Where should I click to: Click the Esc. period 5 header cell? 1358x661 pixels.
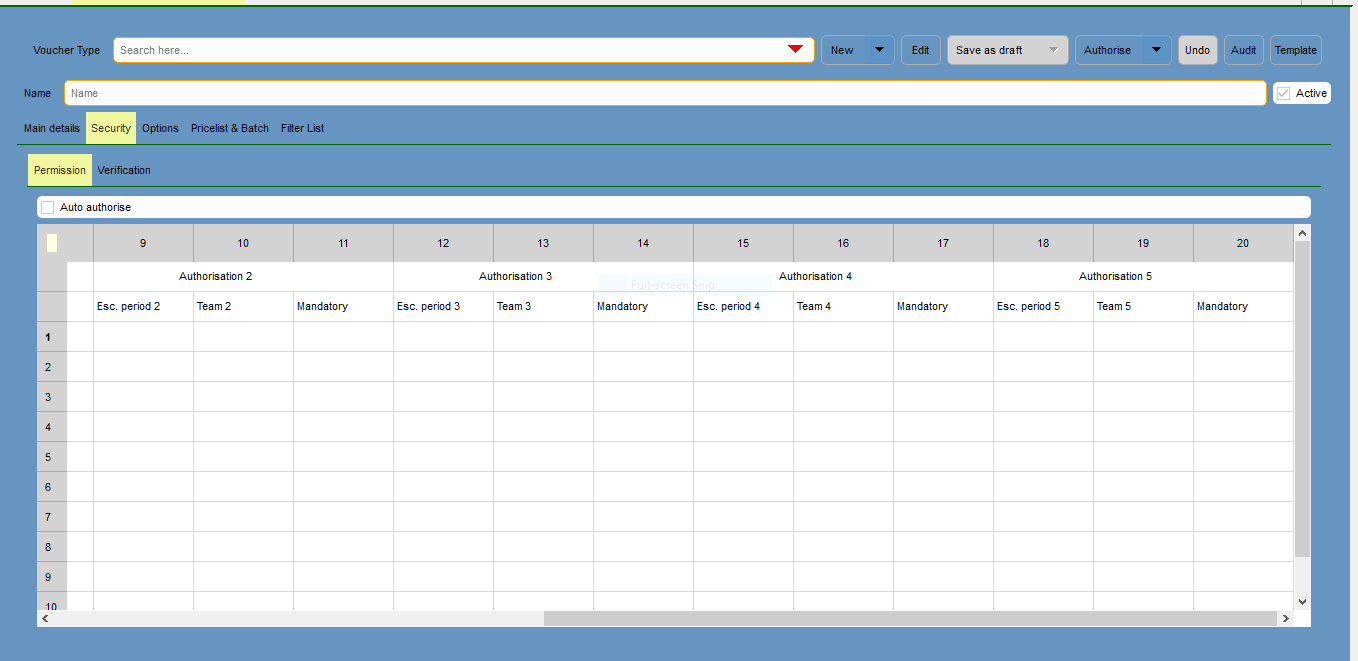pos(1043,306)
